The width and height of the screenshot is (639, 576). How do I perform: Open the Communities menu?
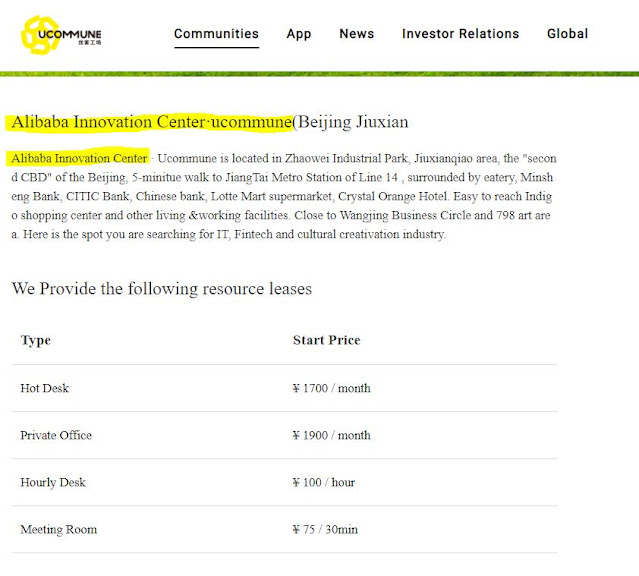[x=216, y=33]
